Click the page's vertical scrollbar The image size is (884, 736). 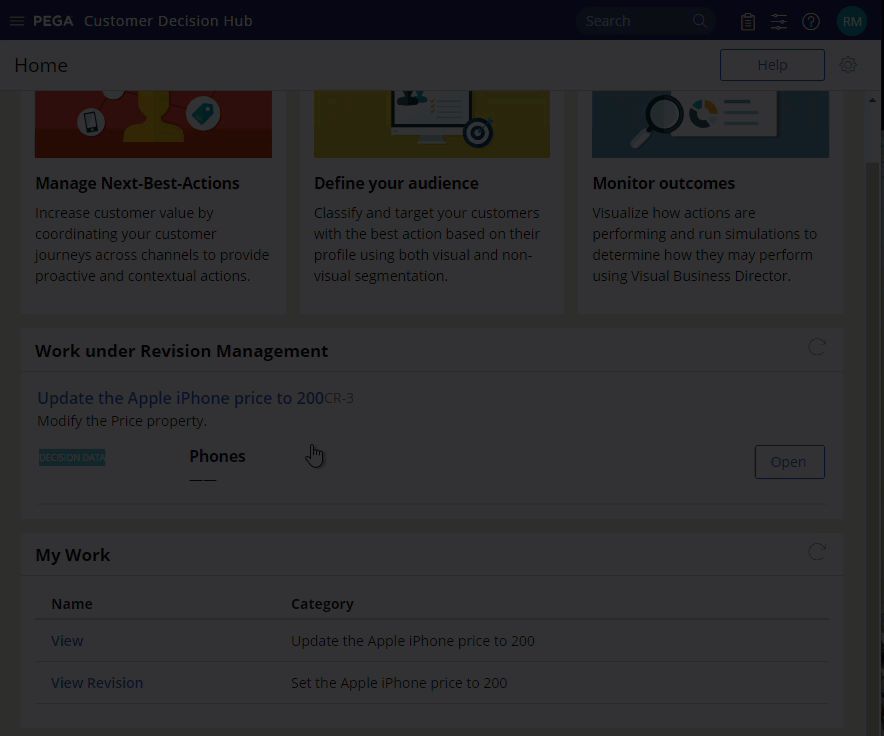[872, 400]
